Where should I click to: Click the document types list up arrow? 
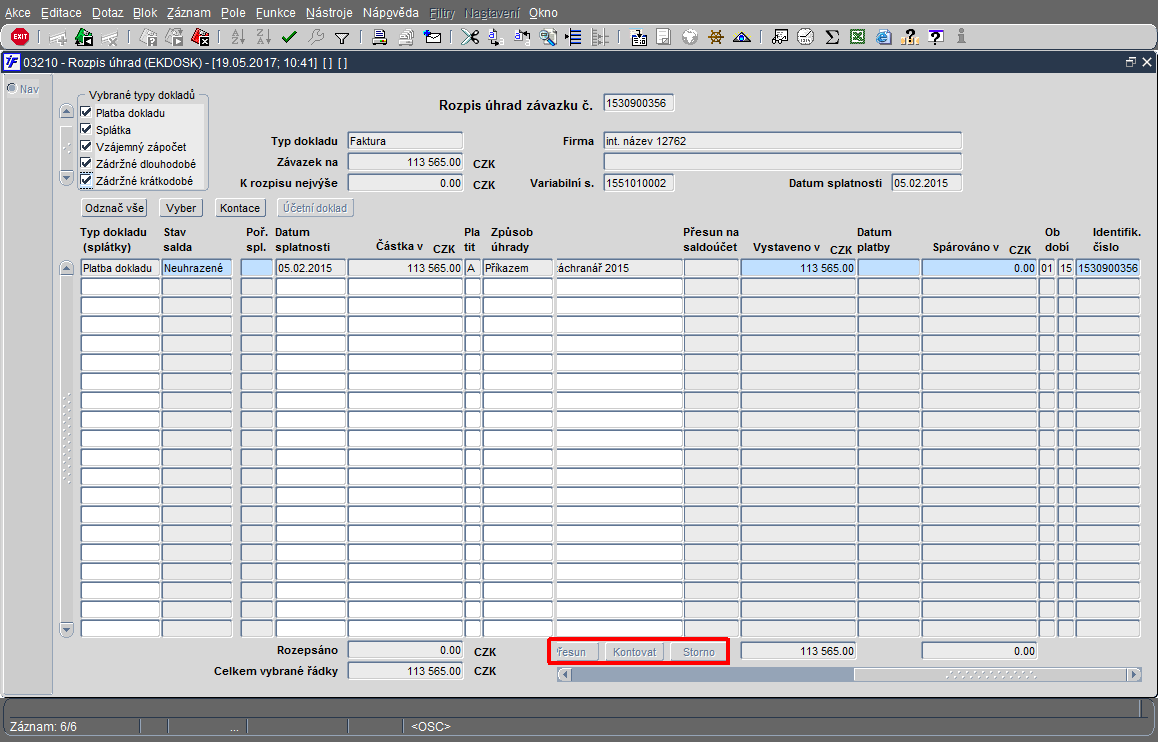click(66, 111)
